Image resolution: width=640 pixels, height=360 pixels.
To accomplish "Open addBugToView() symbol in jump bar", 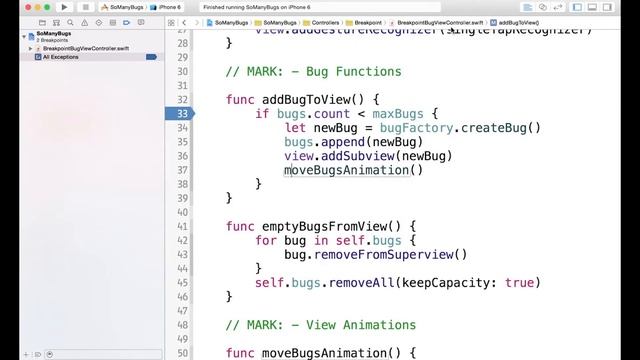I will coord(515,23).
